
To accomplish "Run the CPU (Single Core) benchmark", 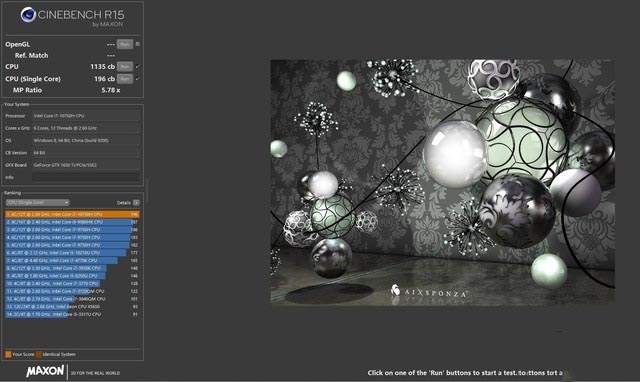I will 125,79.
